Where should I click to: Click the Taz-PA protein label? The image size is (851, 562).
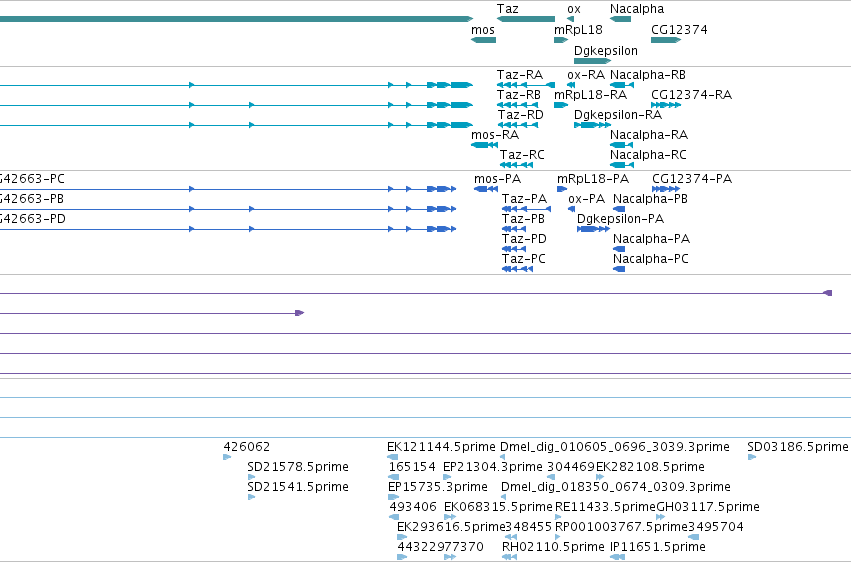pyautogui.click(x=524, y=199)
